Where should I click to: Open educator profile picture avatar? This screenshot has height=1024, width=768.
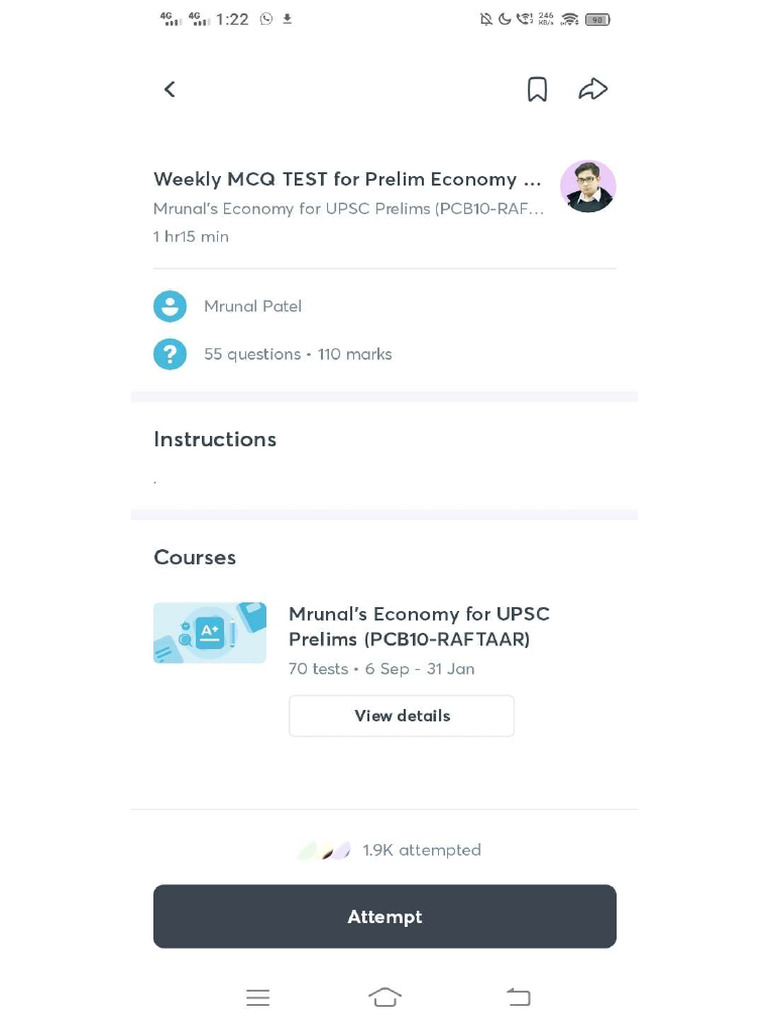[588, 186]
